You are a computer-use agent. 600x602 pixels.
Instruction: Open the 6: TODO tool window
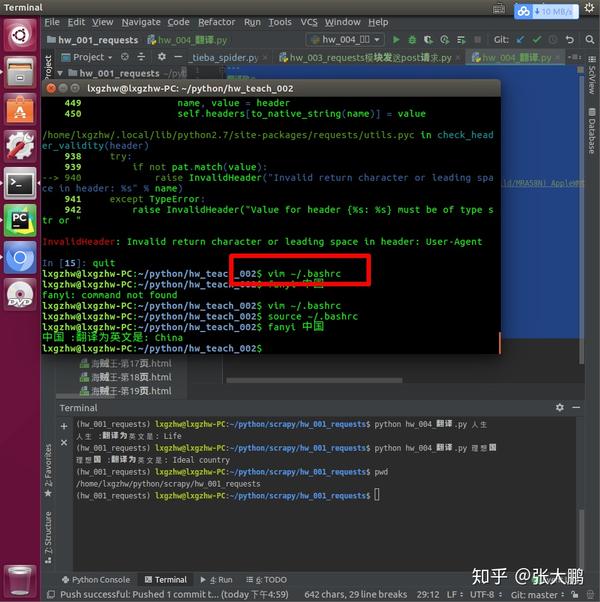tap(267, 579)
